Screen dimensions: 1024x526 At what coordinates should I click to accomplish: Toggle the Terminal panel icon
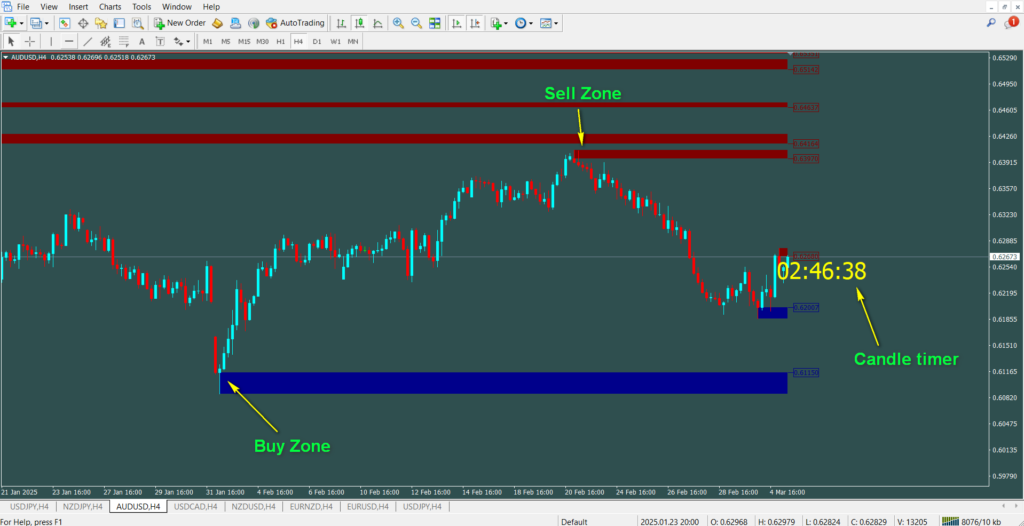click(x=119, y=24)
